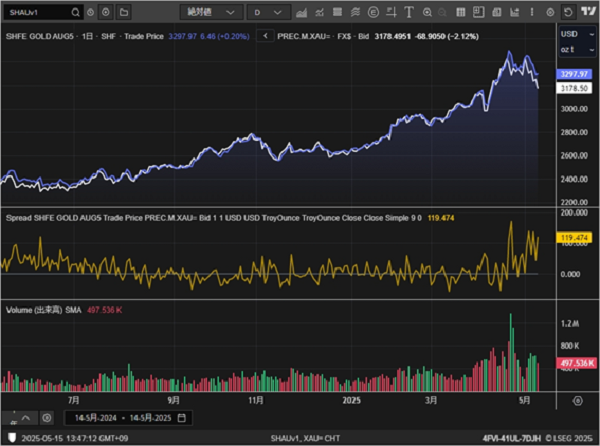The image size is (600, 446).
Task: Collapse legend with the left chevron button
Action: 265,36
